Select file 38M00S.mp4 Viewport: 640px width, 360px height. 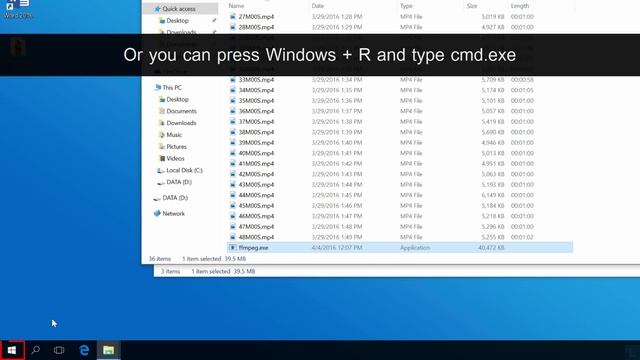[x=256, y=132]
